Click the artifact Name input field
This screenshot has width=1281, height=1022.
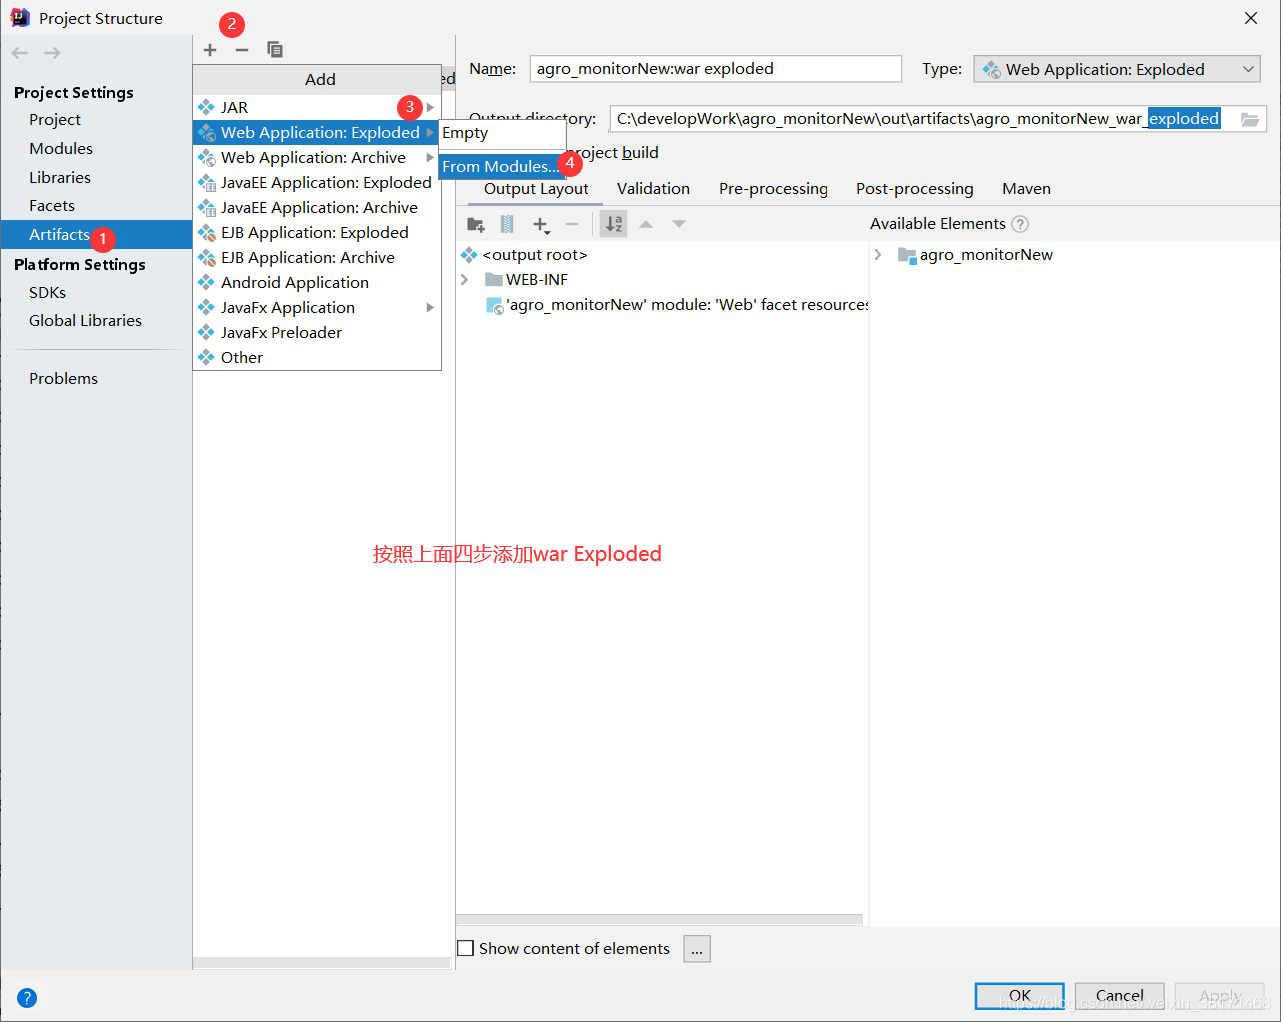tap(715, 69)
